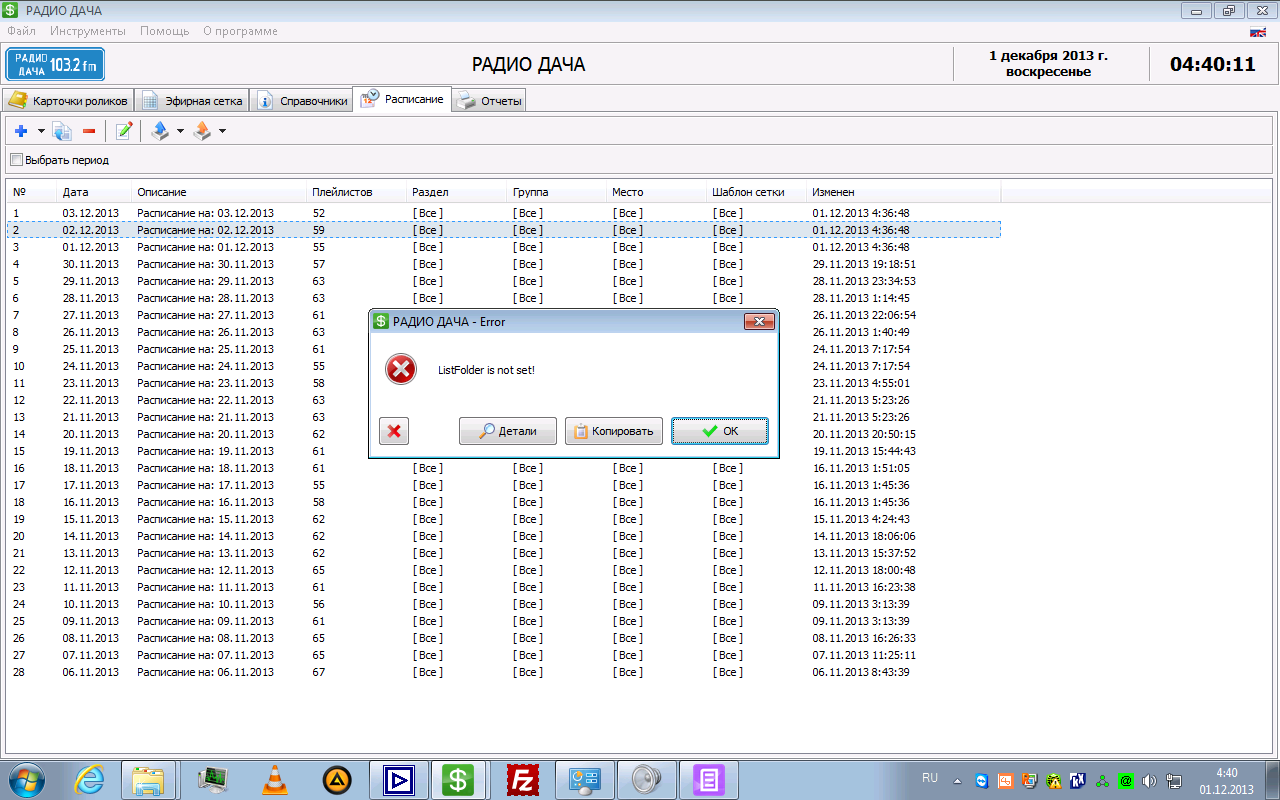The image size is (1280, 800).
Task: Click the network connection tray icon
Action: [x=1173, y=780]
